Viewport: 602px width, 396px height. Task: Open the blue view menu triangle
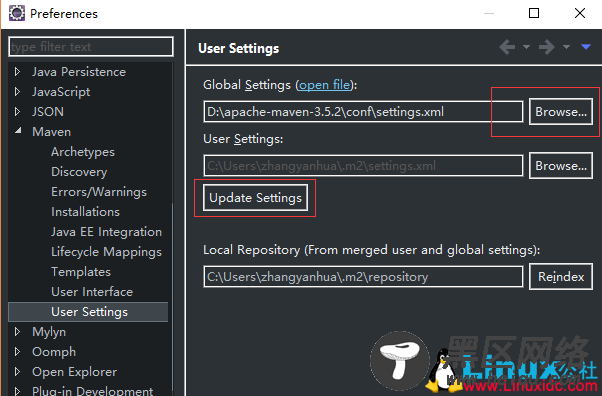click(x=586, y=47)
